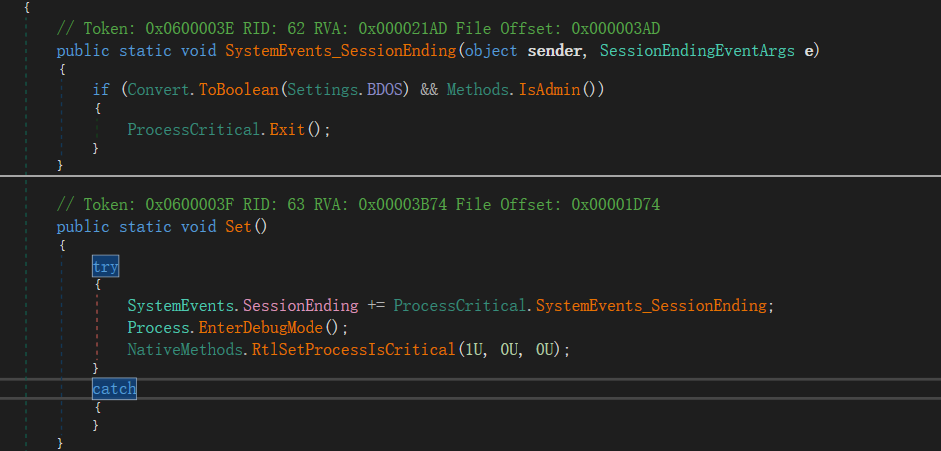The width and height of the screenshot is (941, 451).
Task: Click the Process class before EnterDebugMode
Action: coord(159,327)
